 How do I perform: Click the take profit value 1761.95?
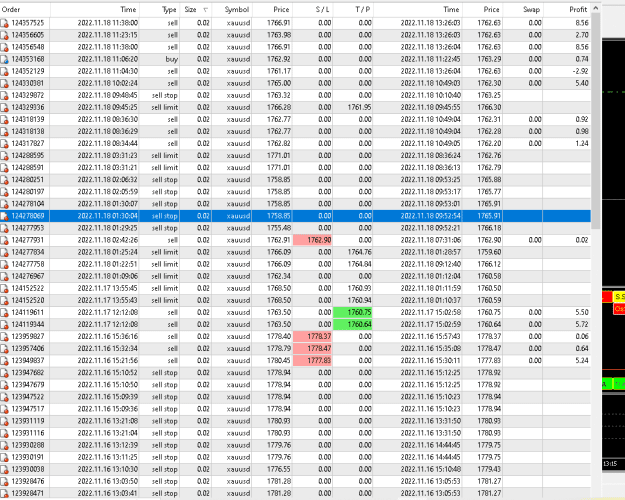tap(359, 108)
